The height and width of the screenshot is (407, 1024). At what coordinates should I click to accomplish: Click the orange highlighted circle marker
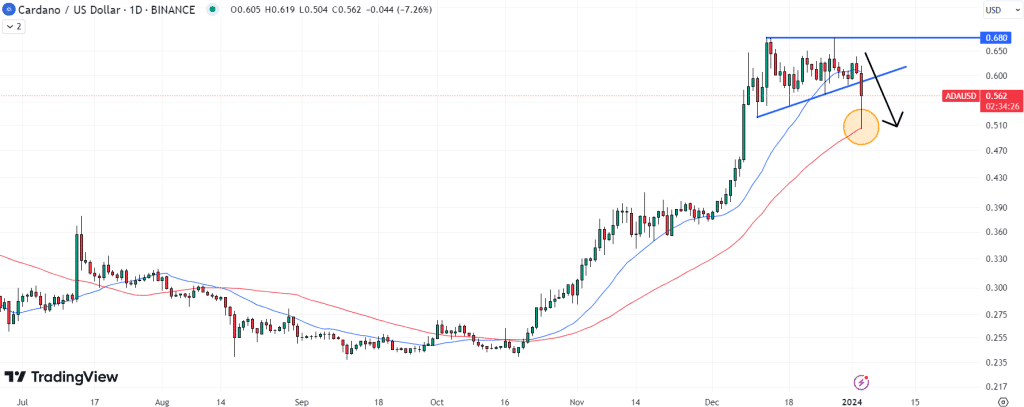click(861, 127)
